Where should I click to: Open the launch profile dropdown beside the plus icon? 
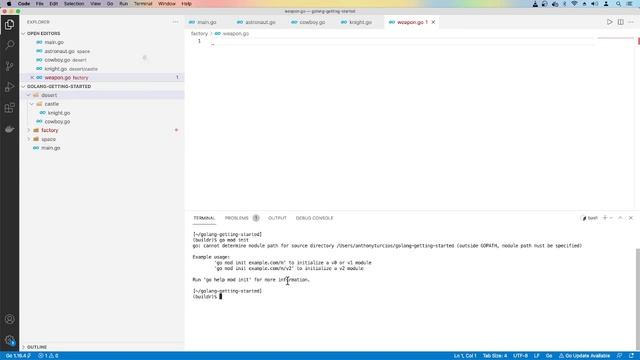click(611, 218)
